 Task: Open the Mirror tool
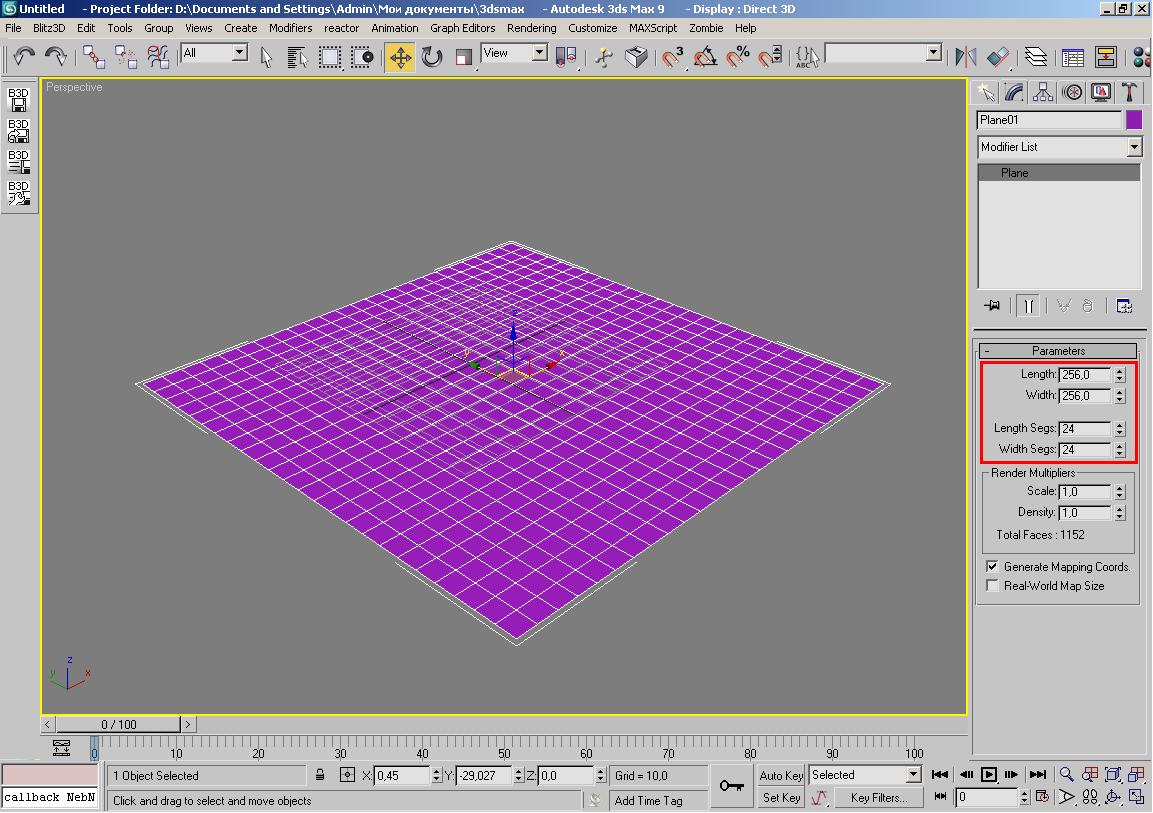click(x=965, y=57)
